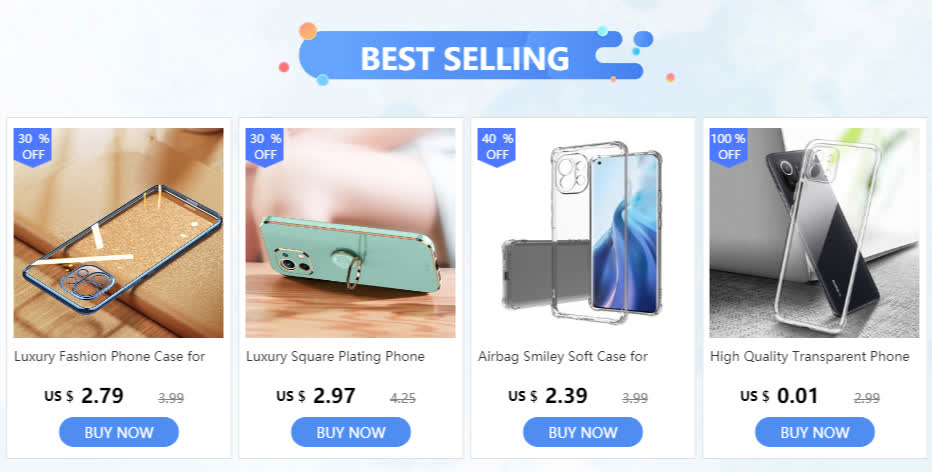Image resolution: width=932 pixels, height=472 pixels.
Task: Open the Luxury Fashion Phone Case title link
Action: tap(109, 357)
